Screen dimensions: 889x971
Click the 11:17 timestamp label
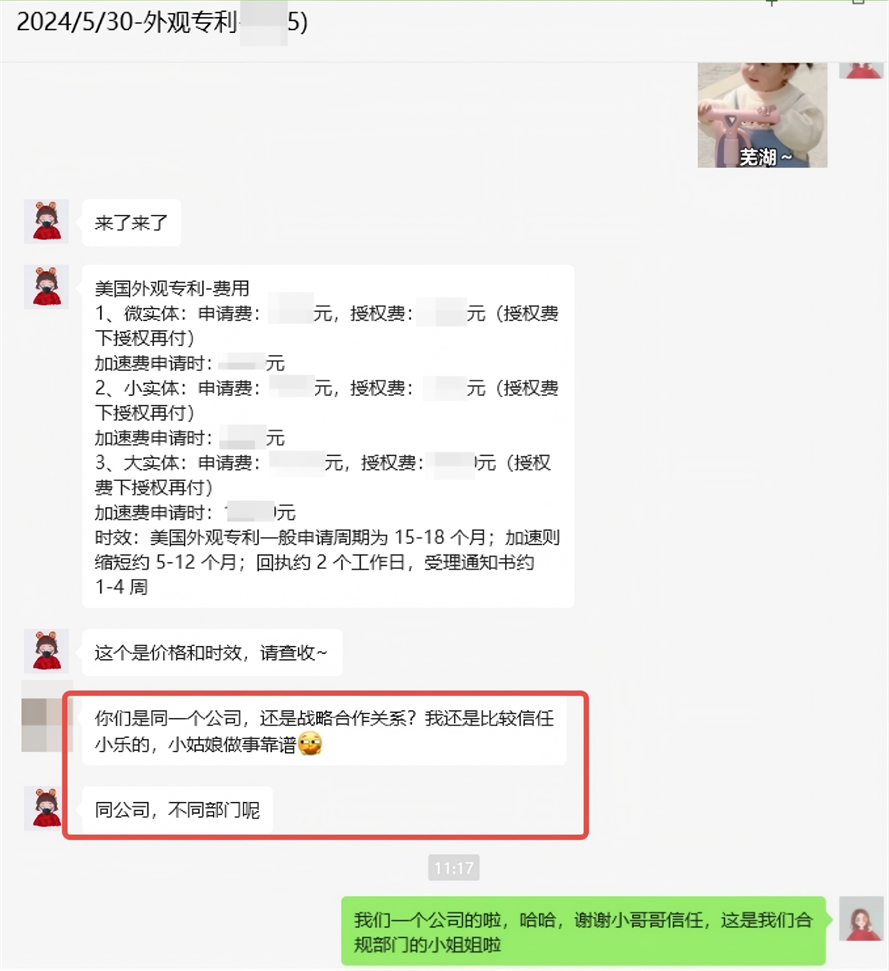tap(454, 868)
